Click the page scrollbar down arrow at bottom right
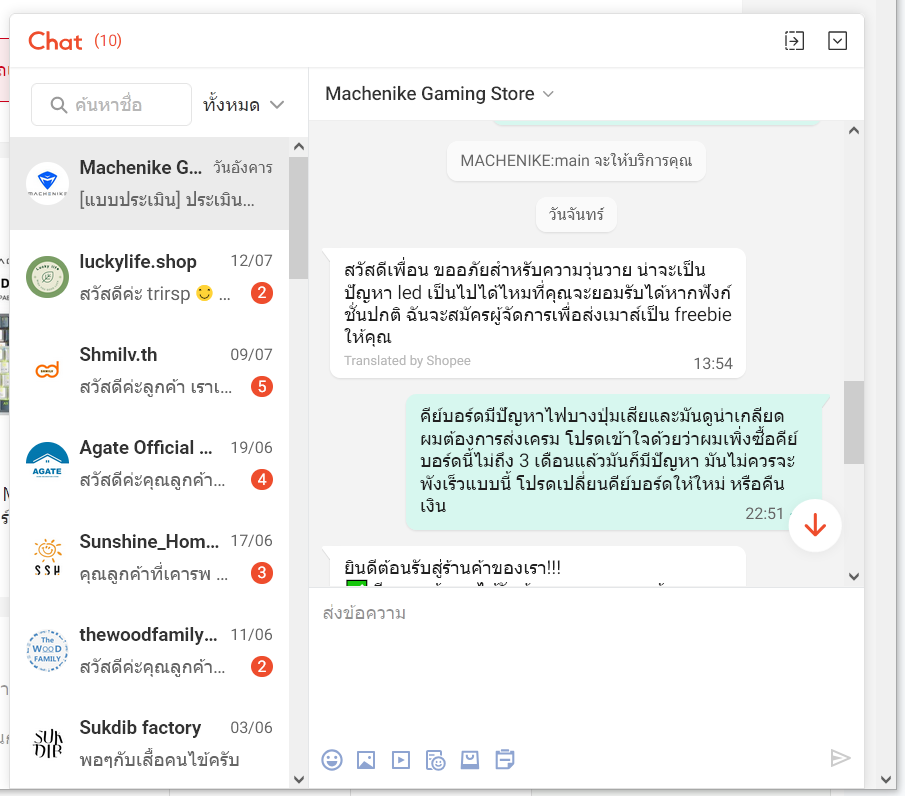Image resolution: width=905 pixels, height=796 pixels. click(x=887, y=780)
